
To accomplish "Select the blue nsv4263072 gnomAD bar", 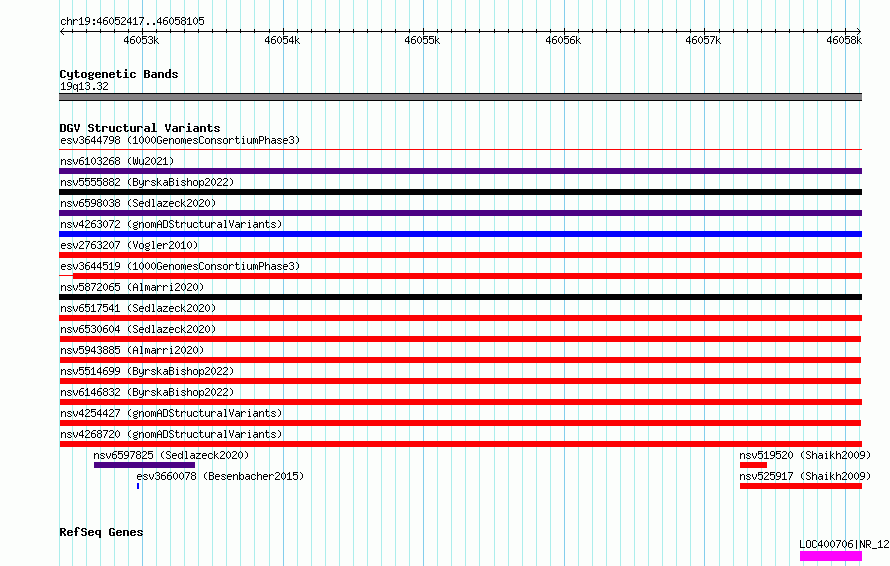I will (x=460, y=234).
